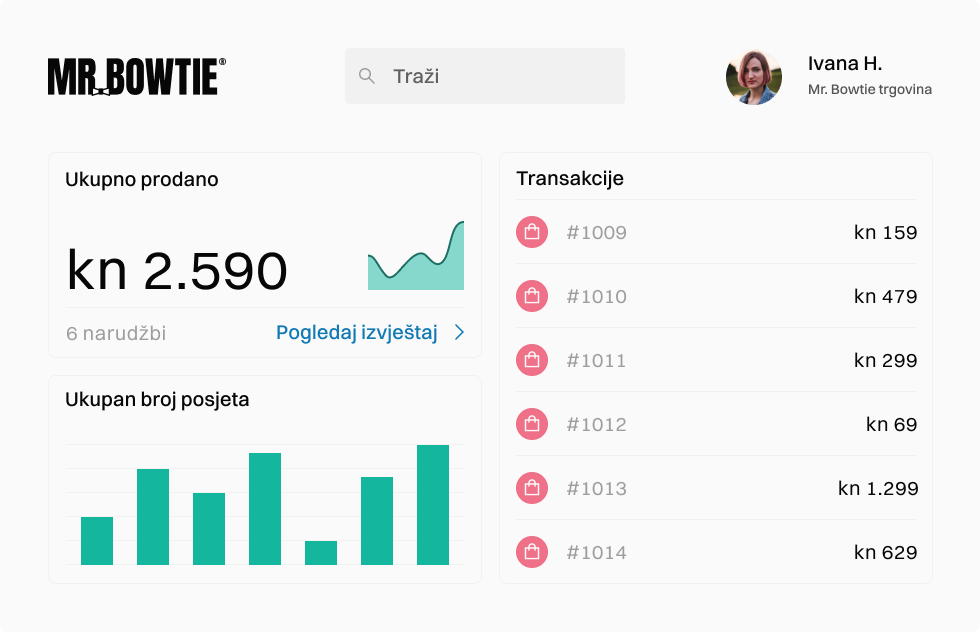This screenshot has width=980, height=632.
Task: Click the teal sales trend sparkline
Action: (416, 262)
